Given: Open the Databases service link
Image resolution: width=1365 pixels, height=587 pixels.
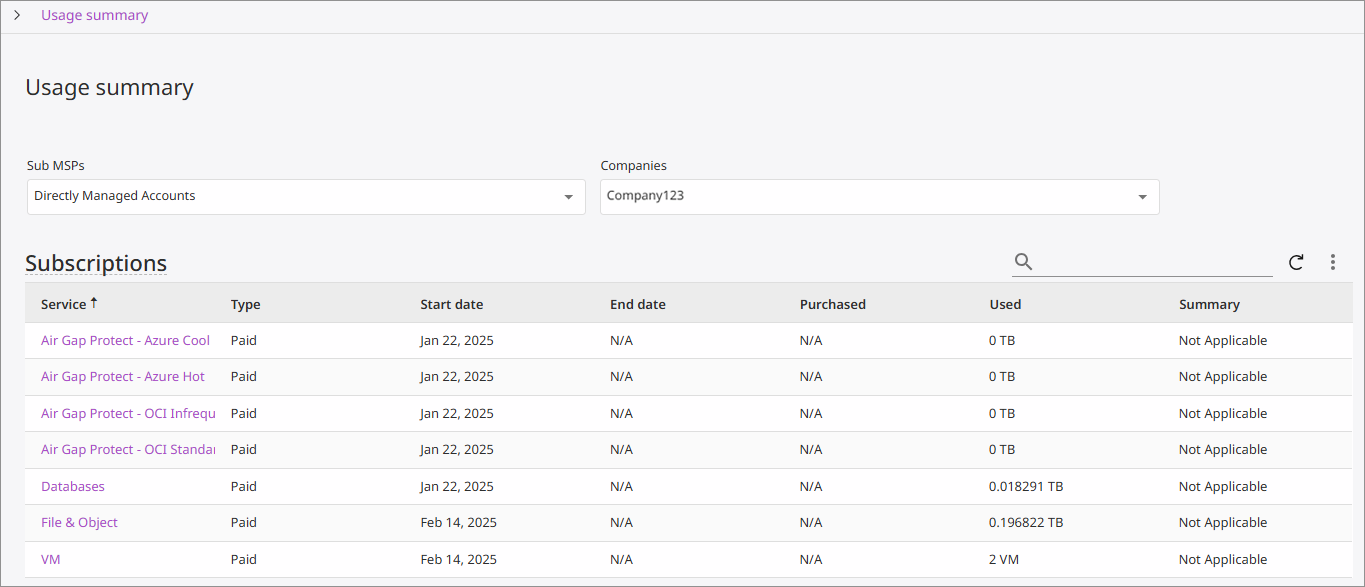Looking at the screenshot, I should pos(72,487).
